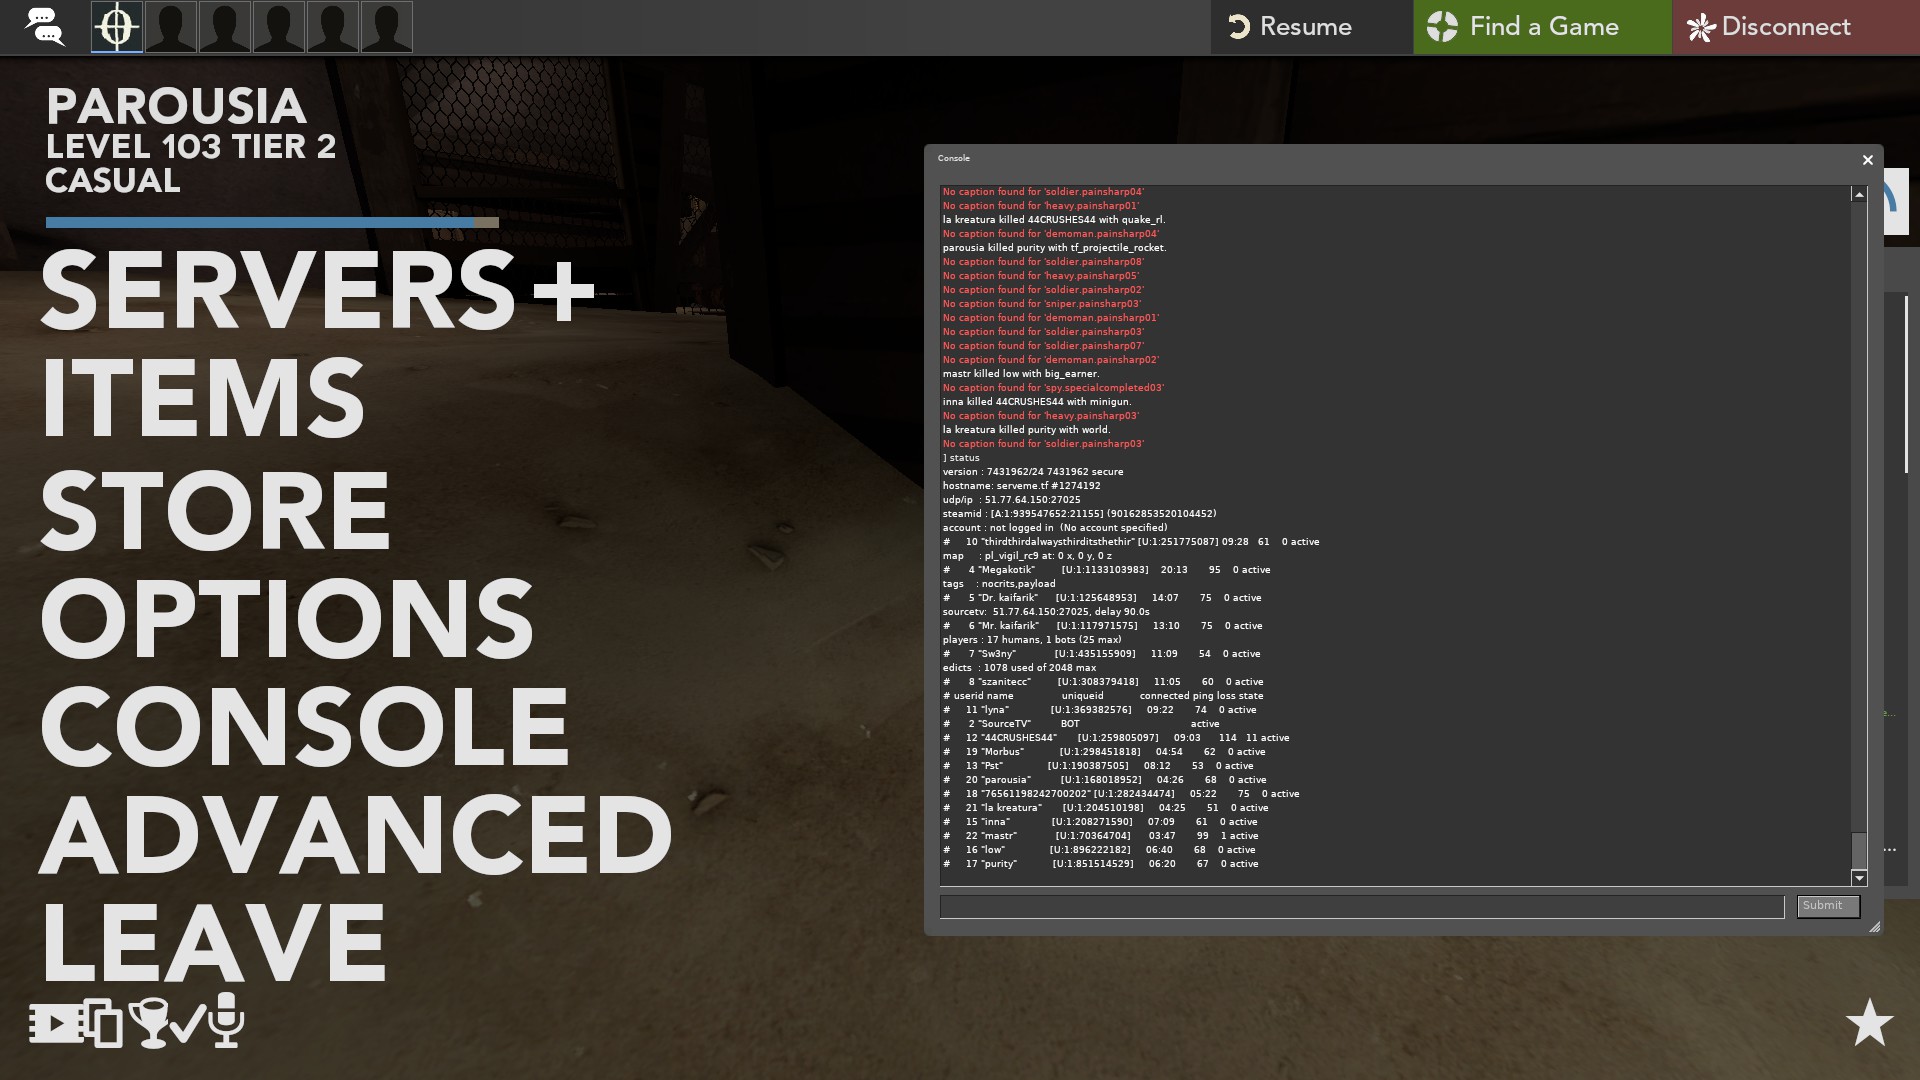Toggle the microphone voice icon
The height and width of the screenshot is (1080, 1920).
coord(227,1020)
